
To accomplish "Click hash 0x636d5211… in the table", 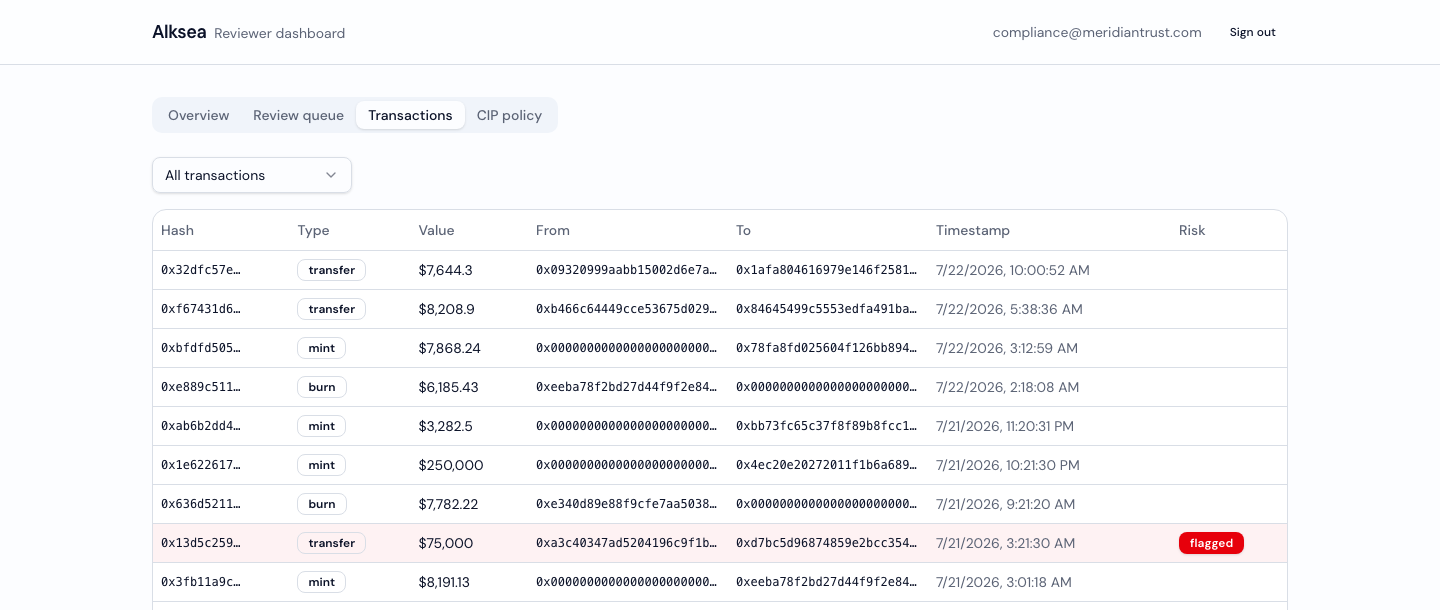I will [201, 504].
